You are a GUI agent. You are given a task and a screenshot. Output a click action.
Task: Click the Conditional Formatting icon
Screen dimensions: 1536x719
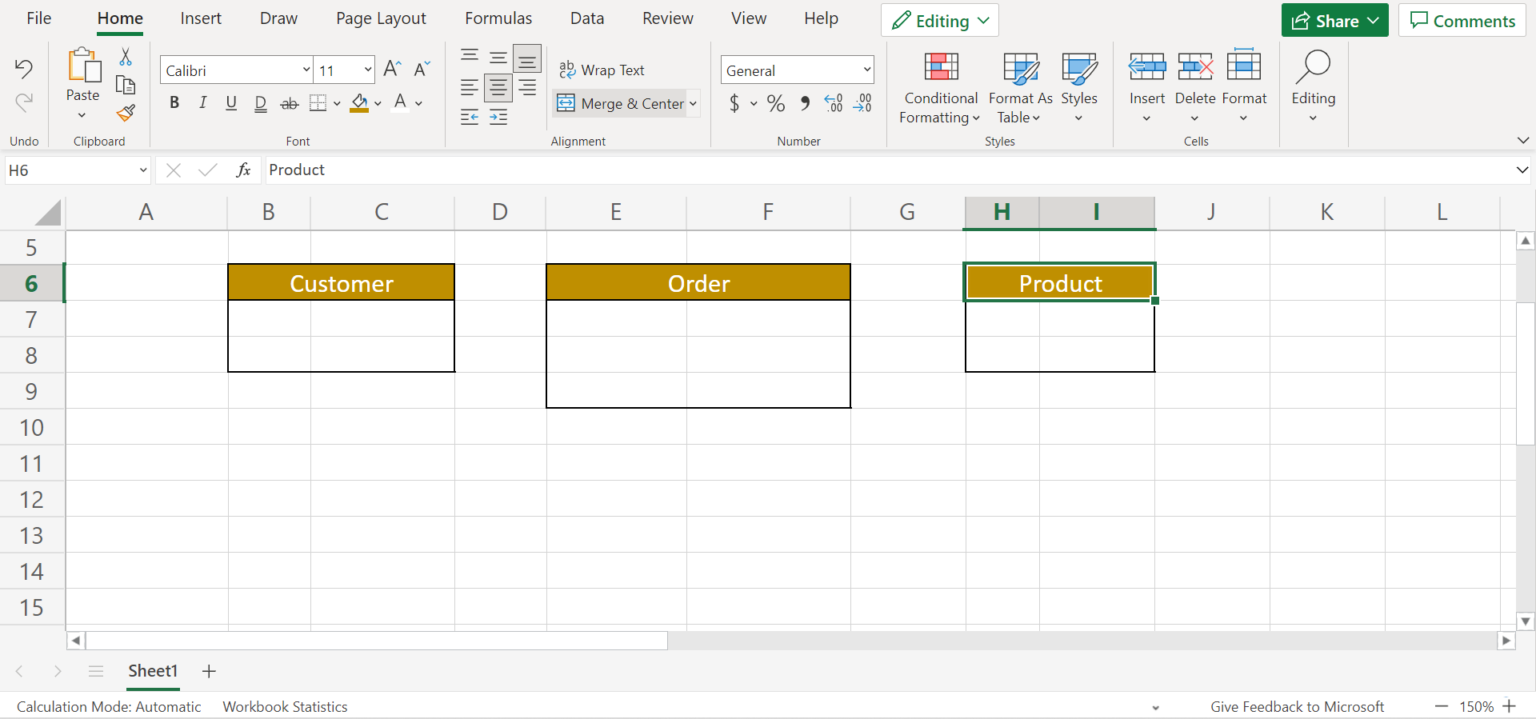(x=940, y=68)
